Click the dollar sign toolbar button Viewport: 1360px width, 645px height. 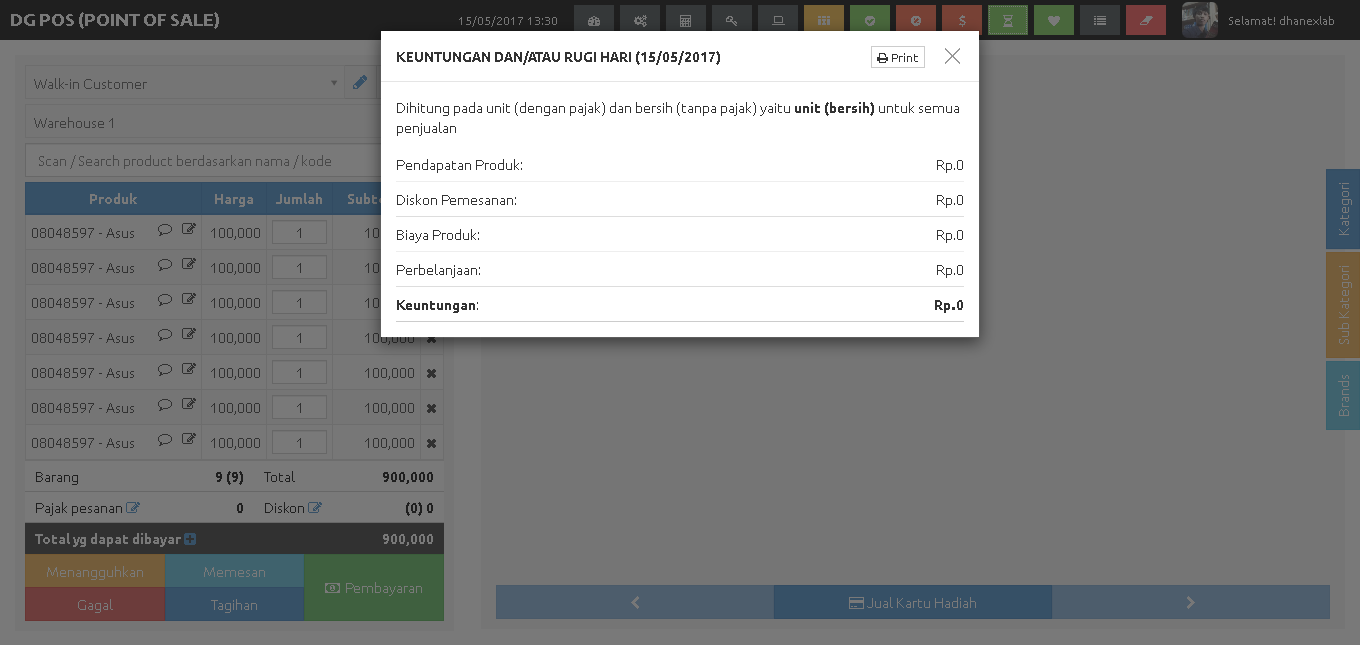pyautogui.click(x=962, y=20)
